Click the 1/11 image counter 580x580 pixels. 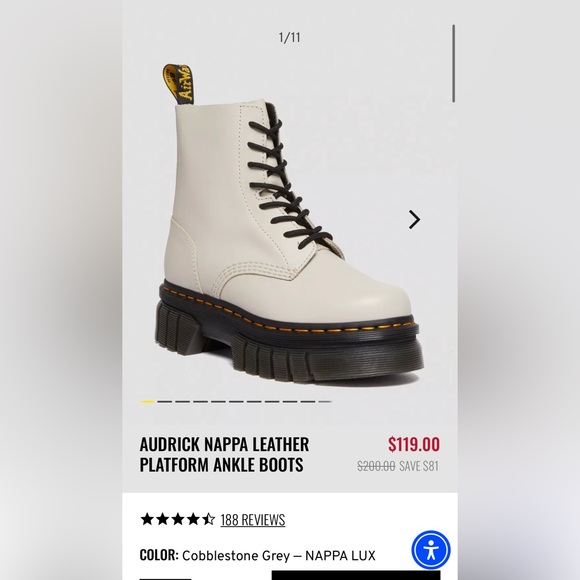click(290, 37)
